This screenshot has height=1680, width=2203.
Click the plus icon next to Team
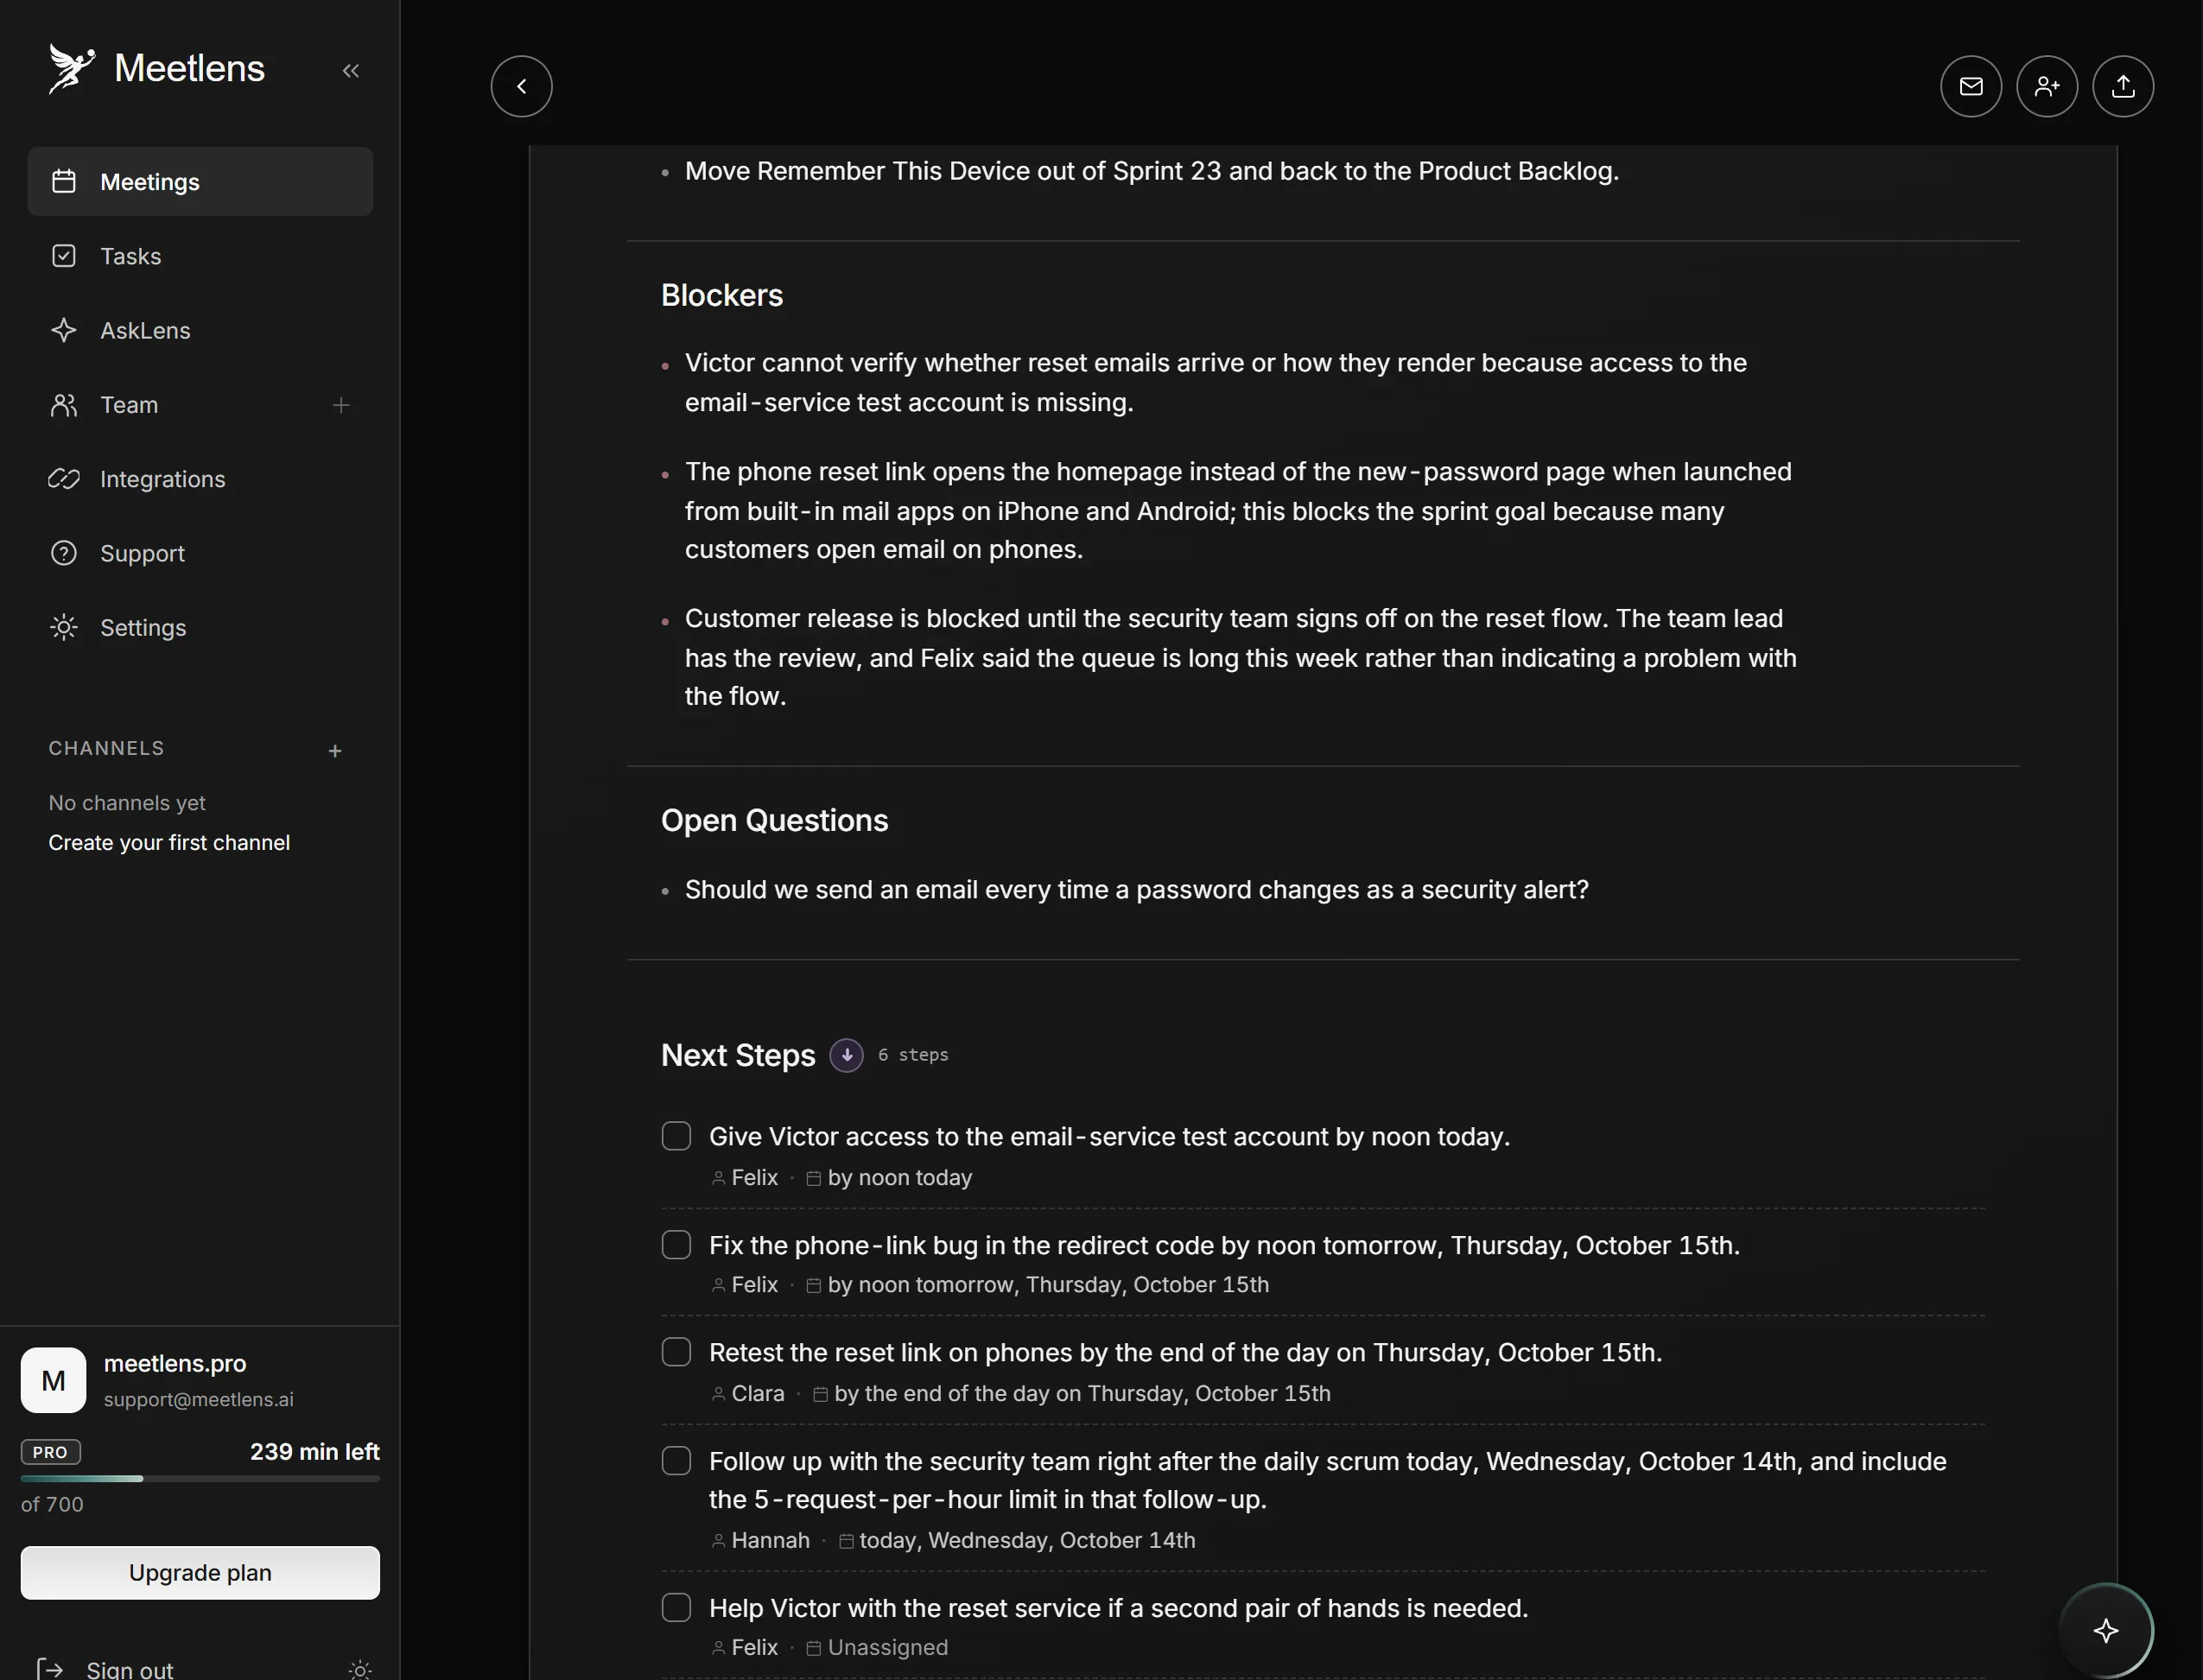click(x=341, y=405)
